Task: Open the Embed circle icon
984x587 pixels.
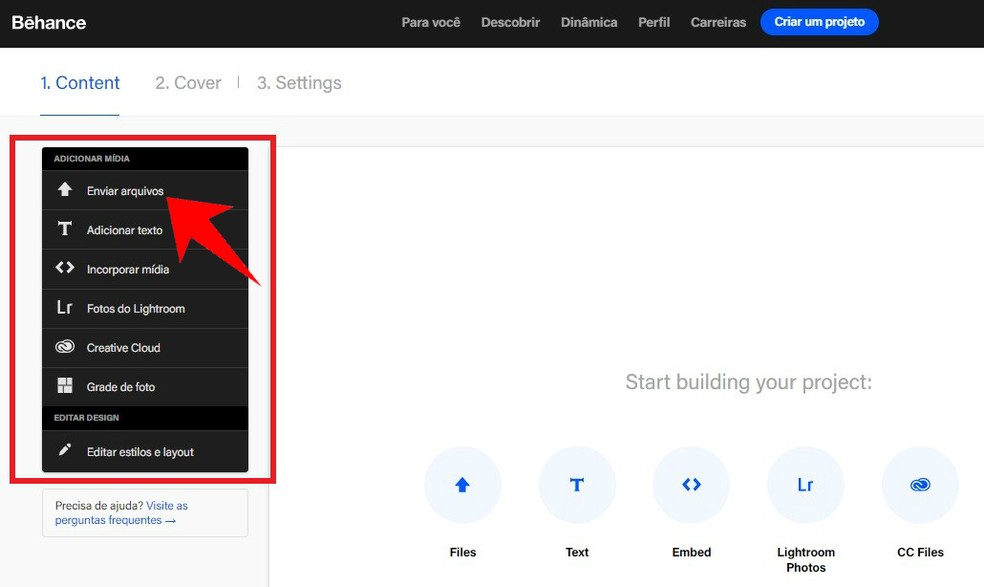Action: point(691,484)
